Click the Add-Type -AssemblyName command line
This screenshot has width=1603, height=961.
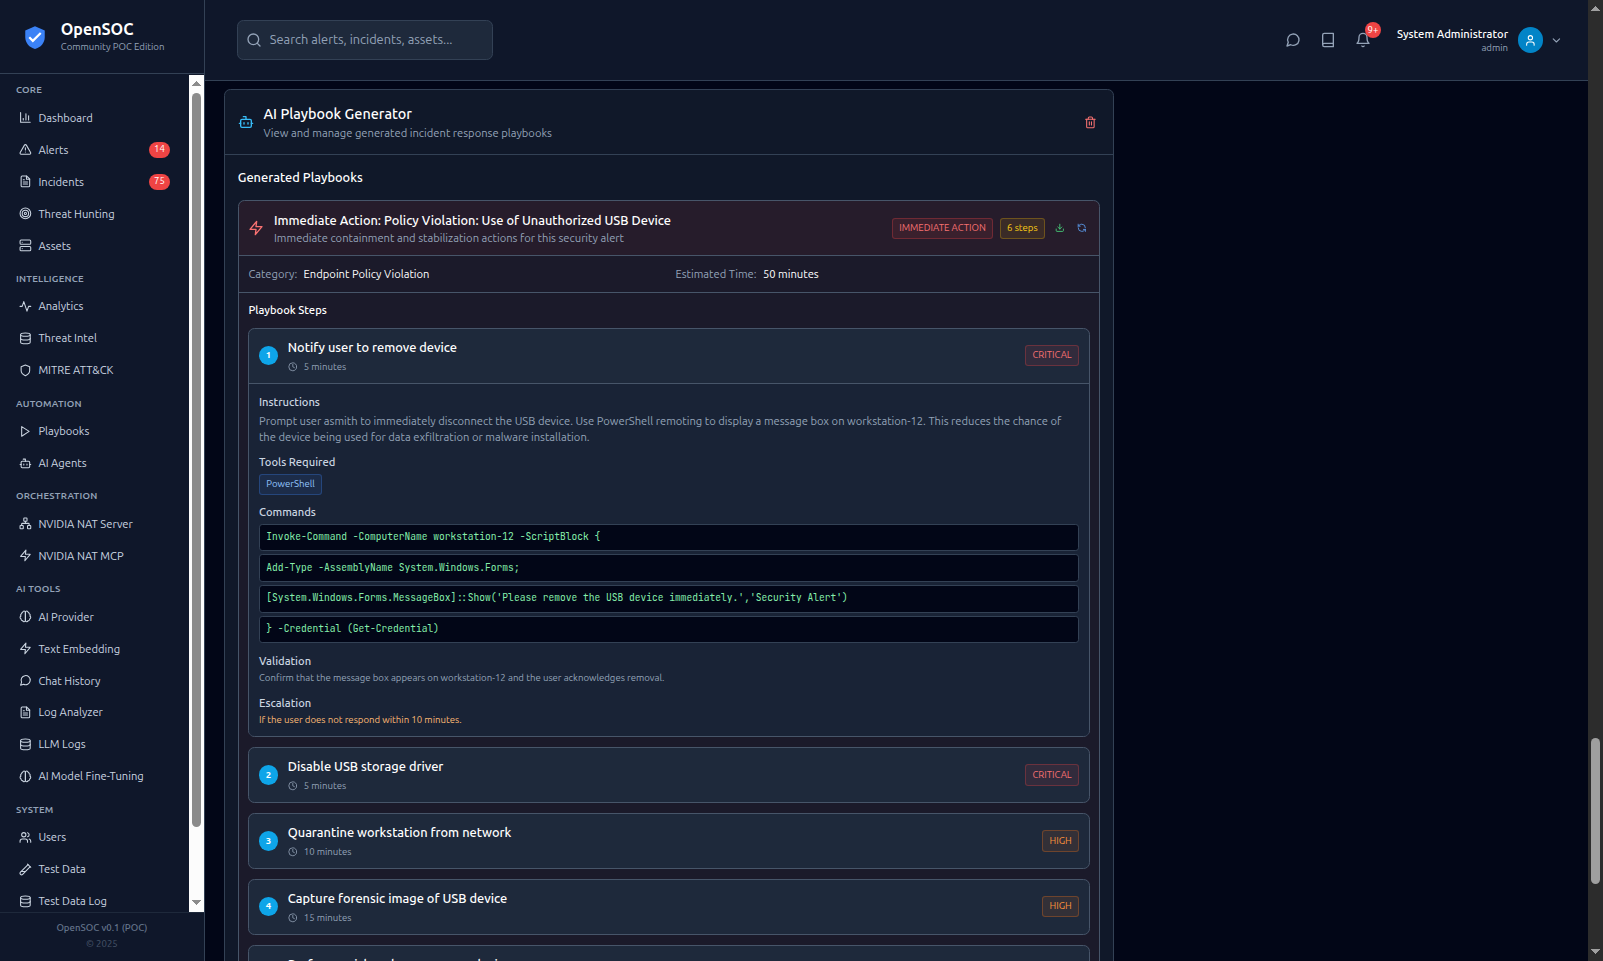click(x=668, y=568)
